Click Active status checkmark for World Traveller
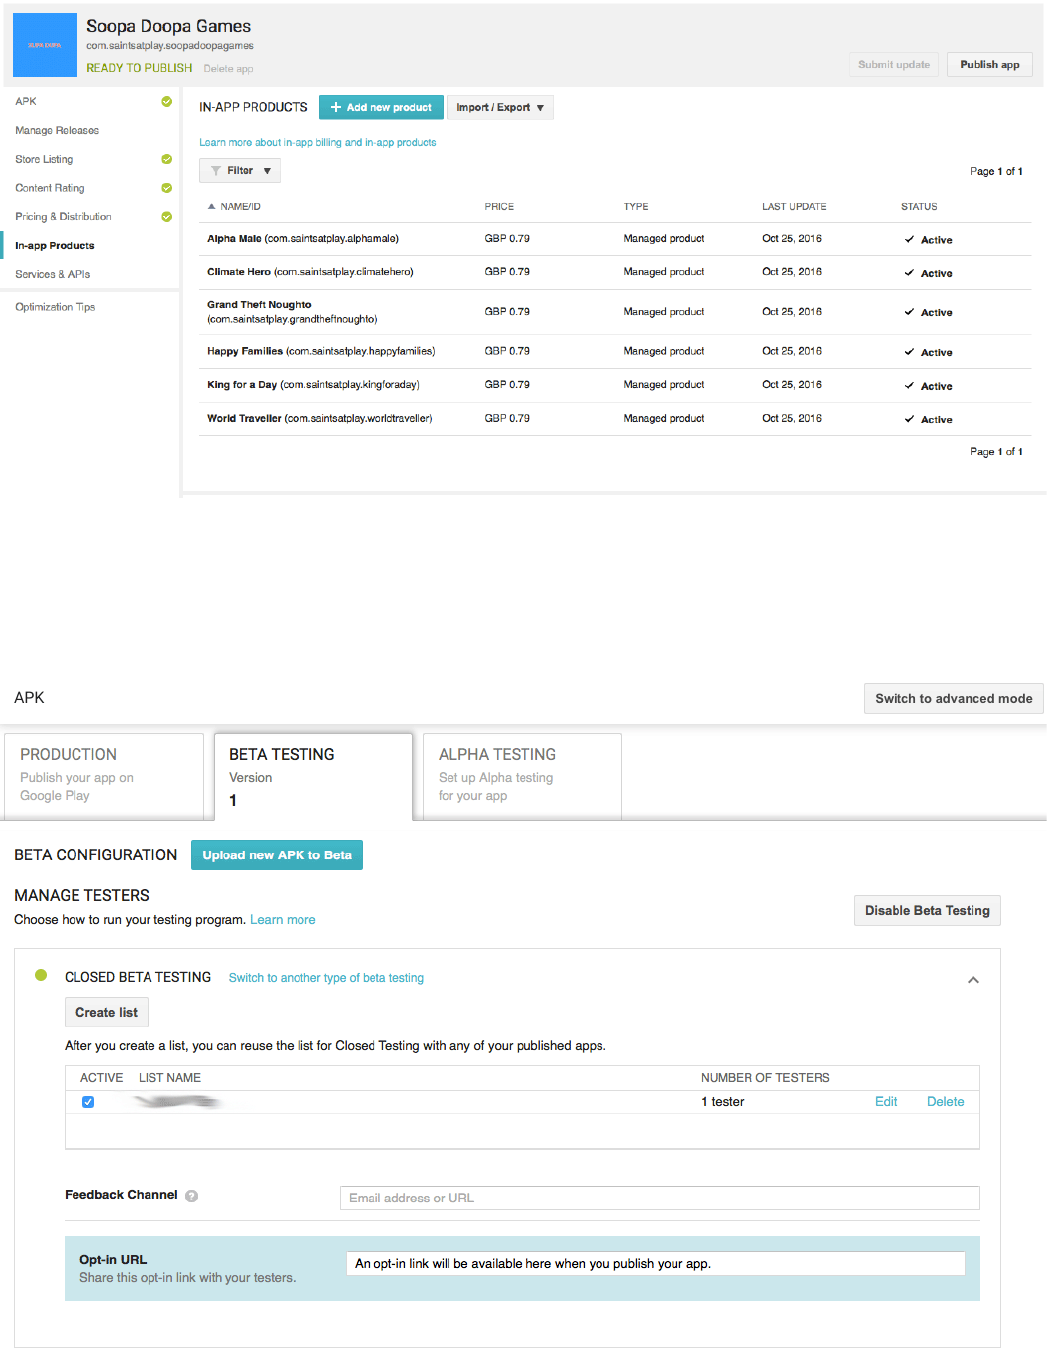 click(909, 420)
